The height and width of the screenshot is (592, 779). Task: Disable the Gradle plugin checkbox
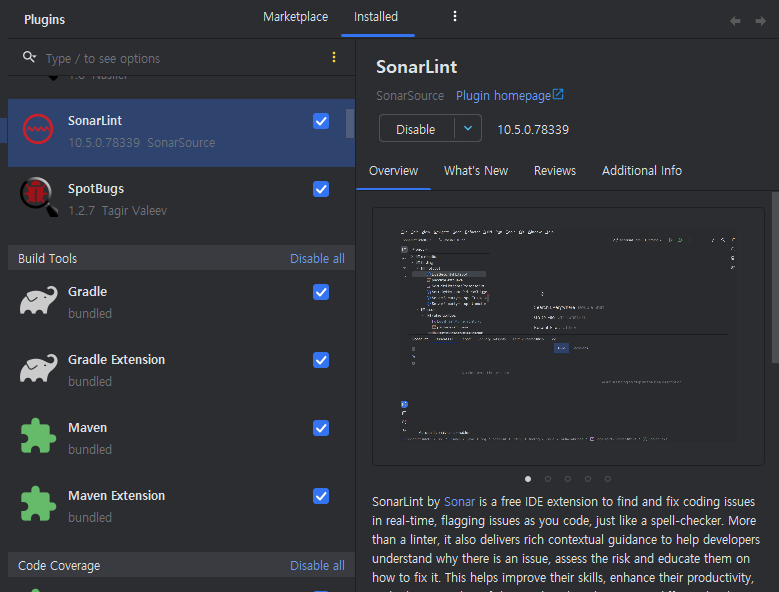pos(321,292)
